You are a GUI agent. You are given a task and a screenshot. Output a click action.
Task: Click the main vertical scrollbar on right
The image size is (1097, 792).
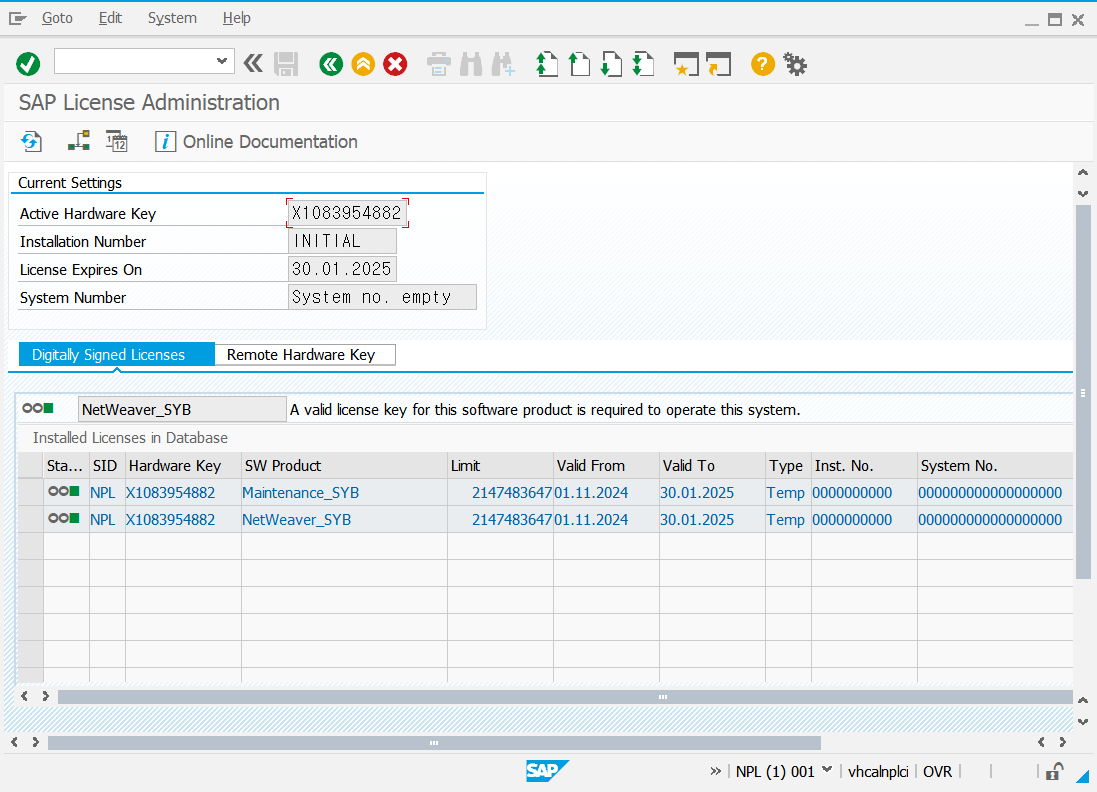coord(1083,392)
